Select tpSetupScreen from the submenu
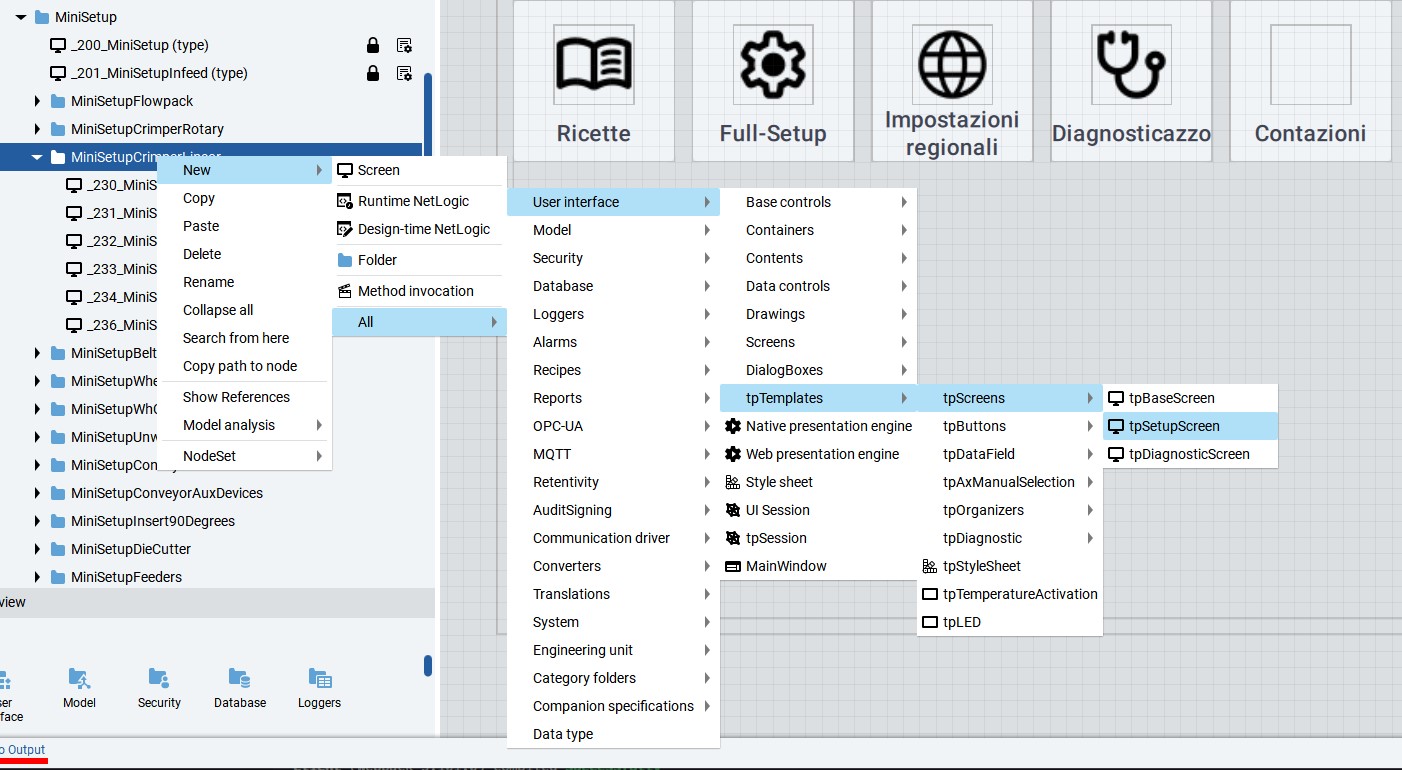 pyautogui.click(x=1174, y=426)
